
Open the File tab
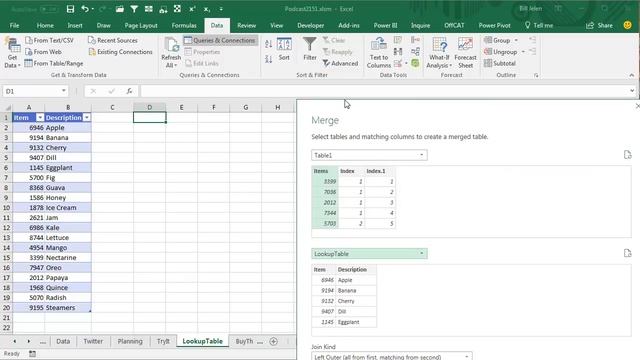click(x=14, y=25)
